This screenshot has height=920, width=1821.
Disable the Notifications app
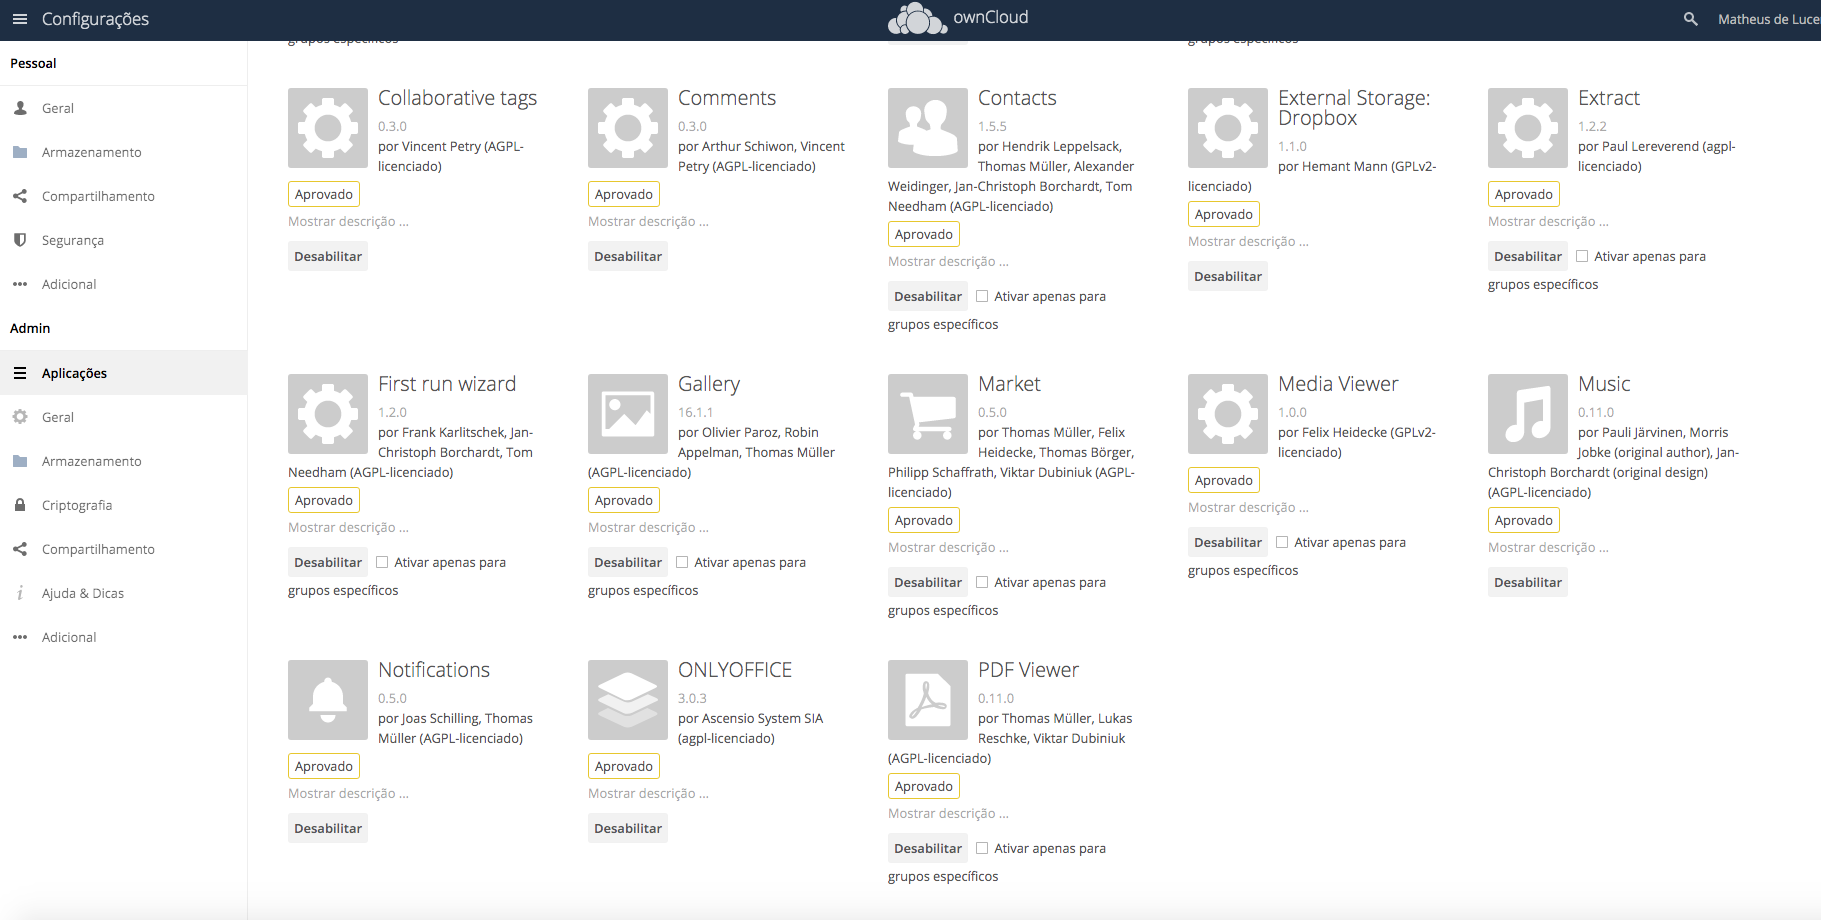328,828
